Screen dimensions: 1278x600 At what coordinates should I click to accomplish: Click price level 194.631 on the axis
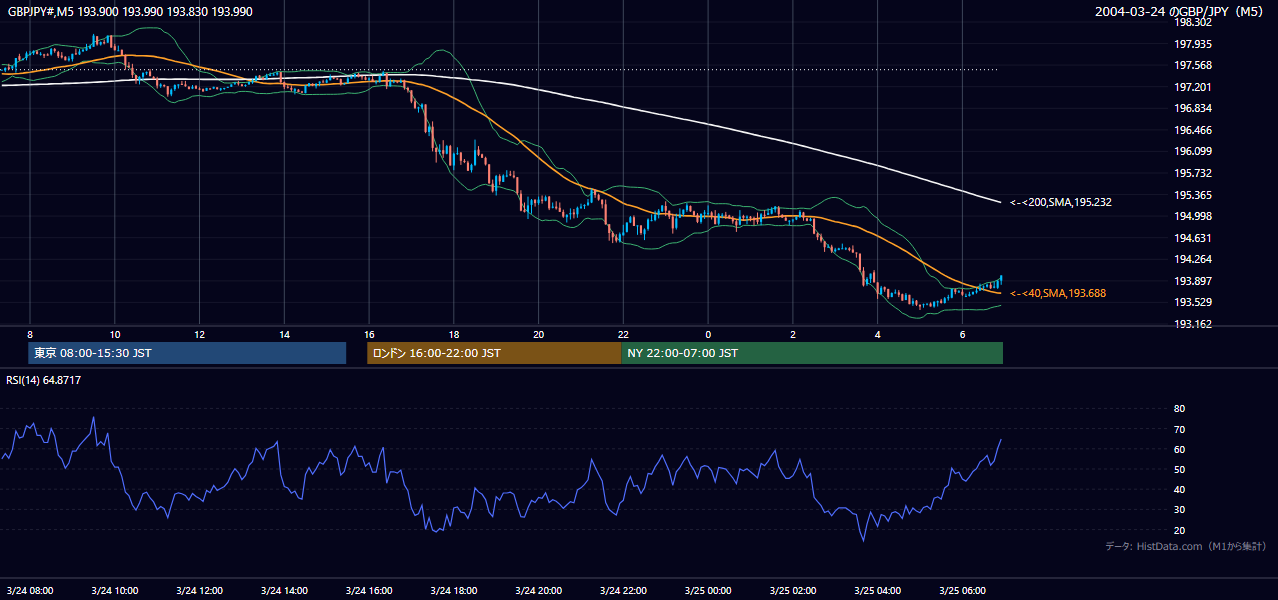tap(1192, 238)
